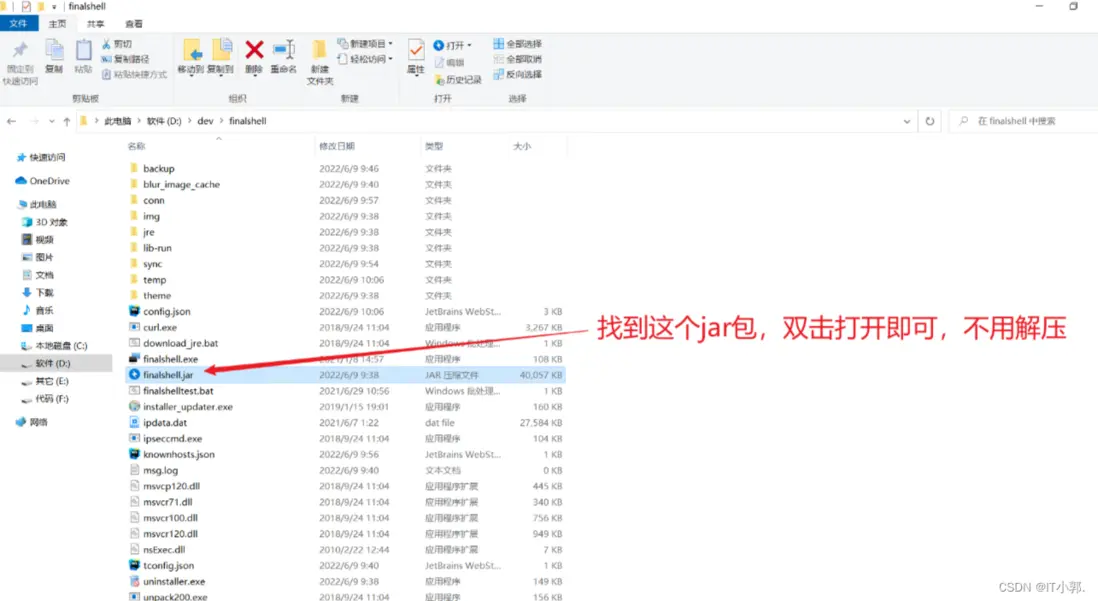1098x601 pixels.
Task: Click the Pin to Quick access ribbon icon
Action: click(x=20, y=50)
